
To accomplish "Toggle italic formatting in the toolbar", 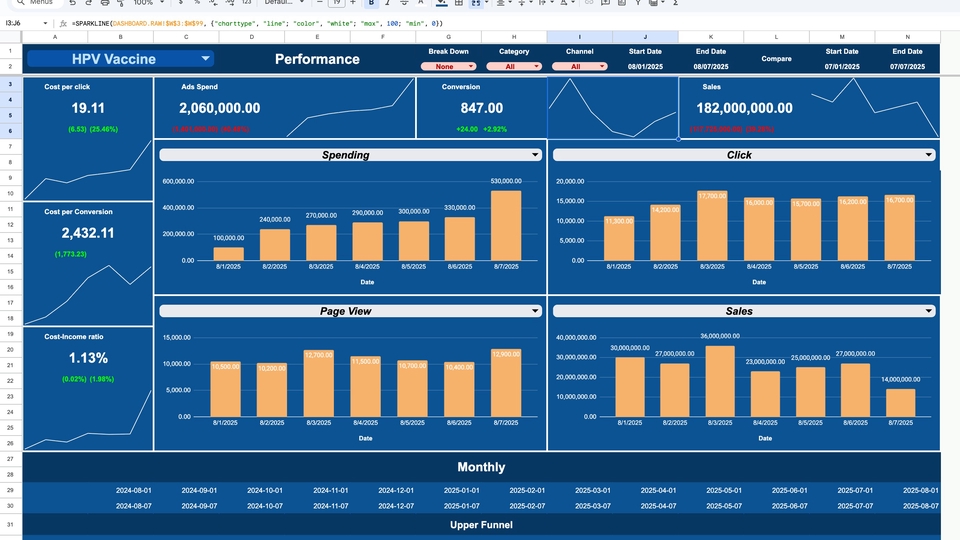I will coord(387,3).
